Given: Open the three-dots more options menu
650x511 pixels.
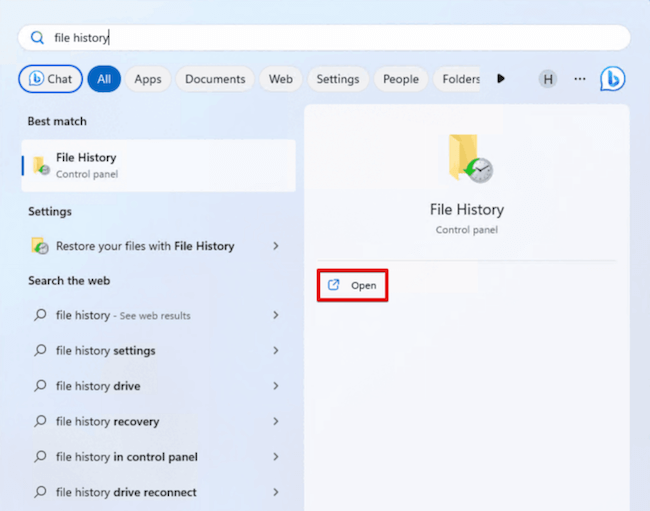Looking at the screenshot, I should coord(580,79).
